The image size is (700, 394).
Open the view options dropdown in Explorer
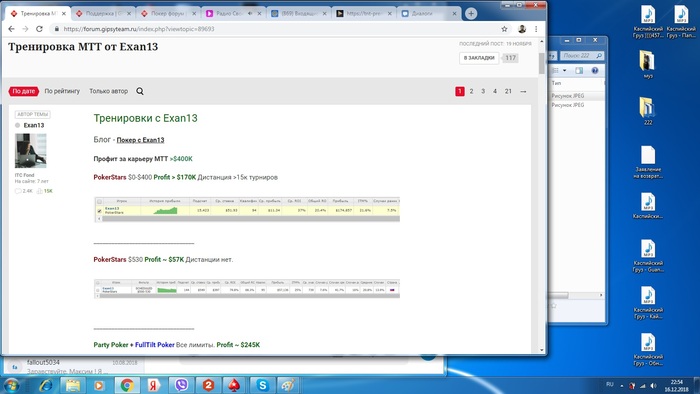[565, 71]
